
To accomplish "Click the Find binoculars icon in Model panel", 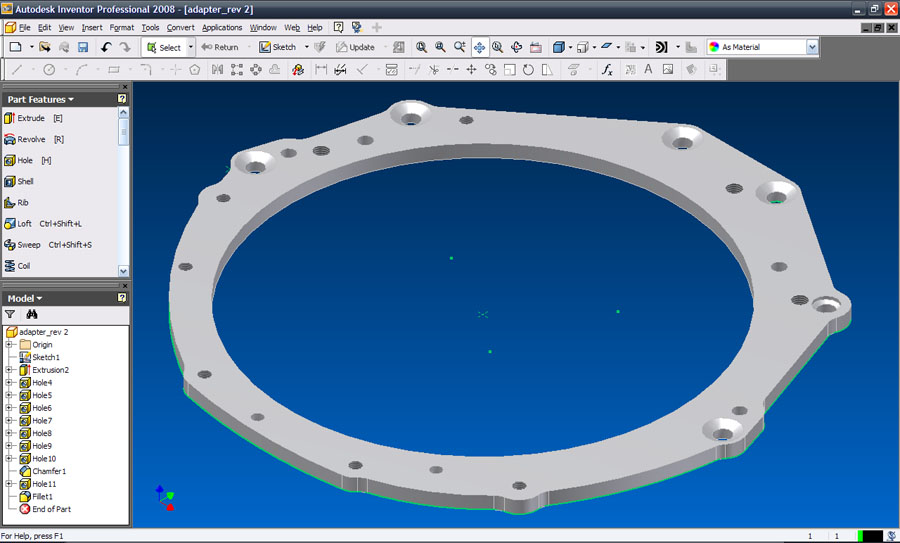I will click(x=32, y=314).
